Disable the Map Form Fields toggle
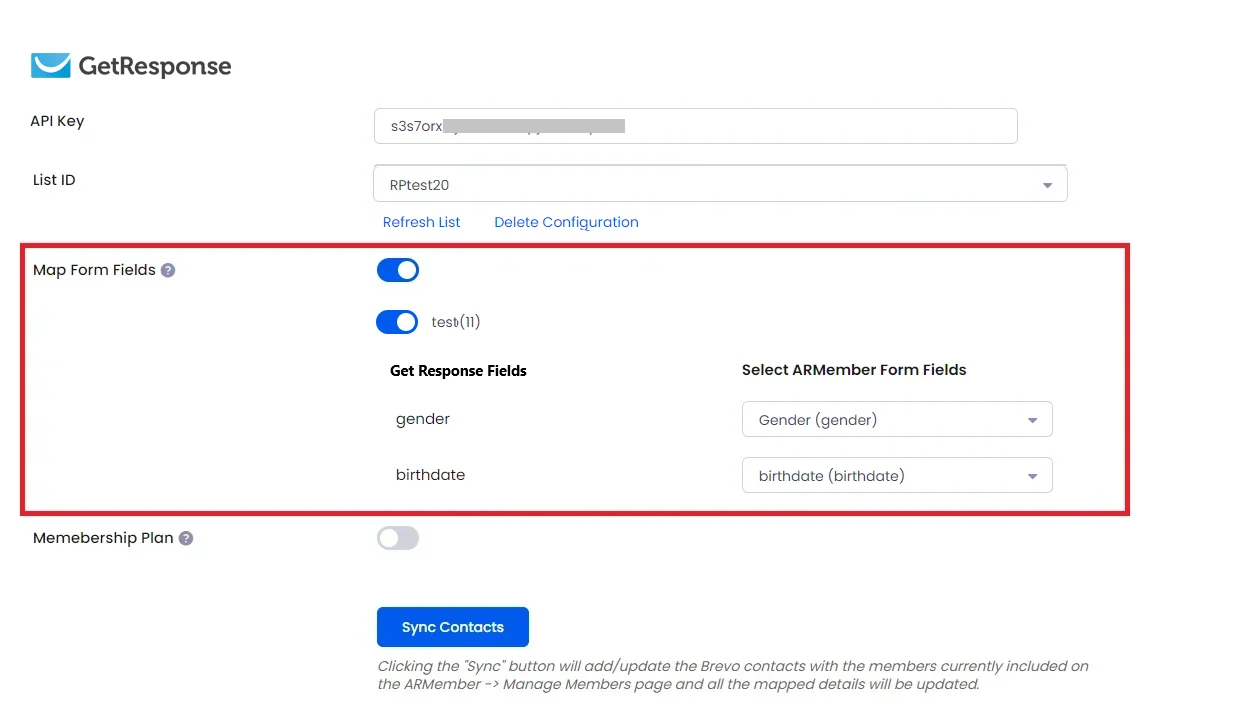 pos(398,270)
